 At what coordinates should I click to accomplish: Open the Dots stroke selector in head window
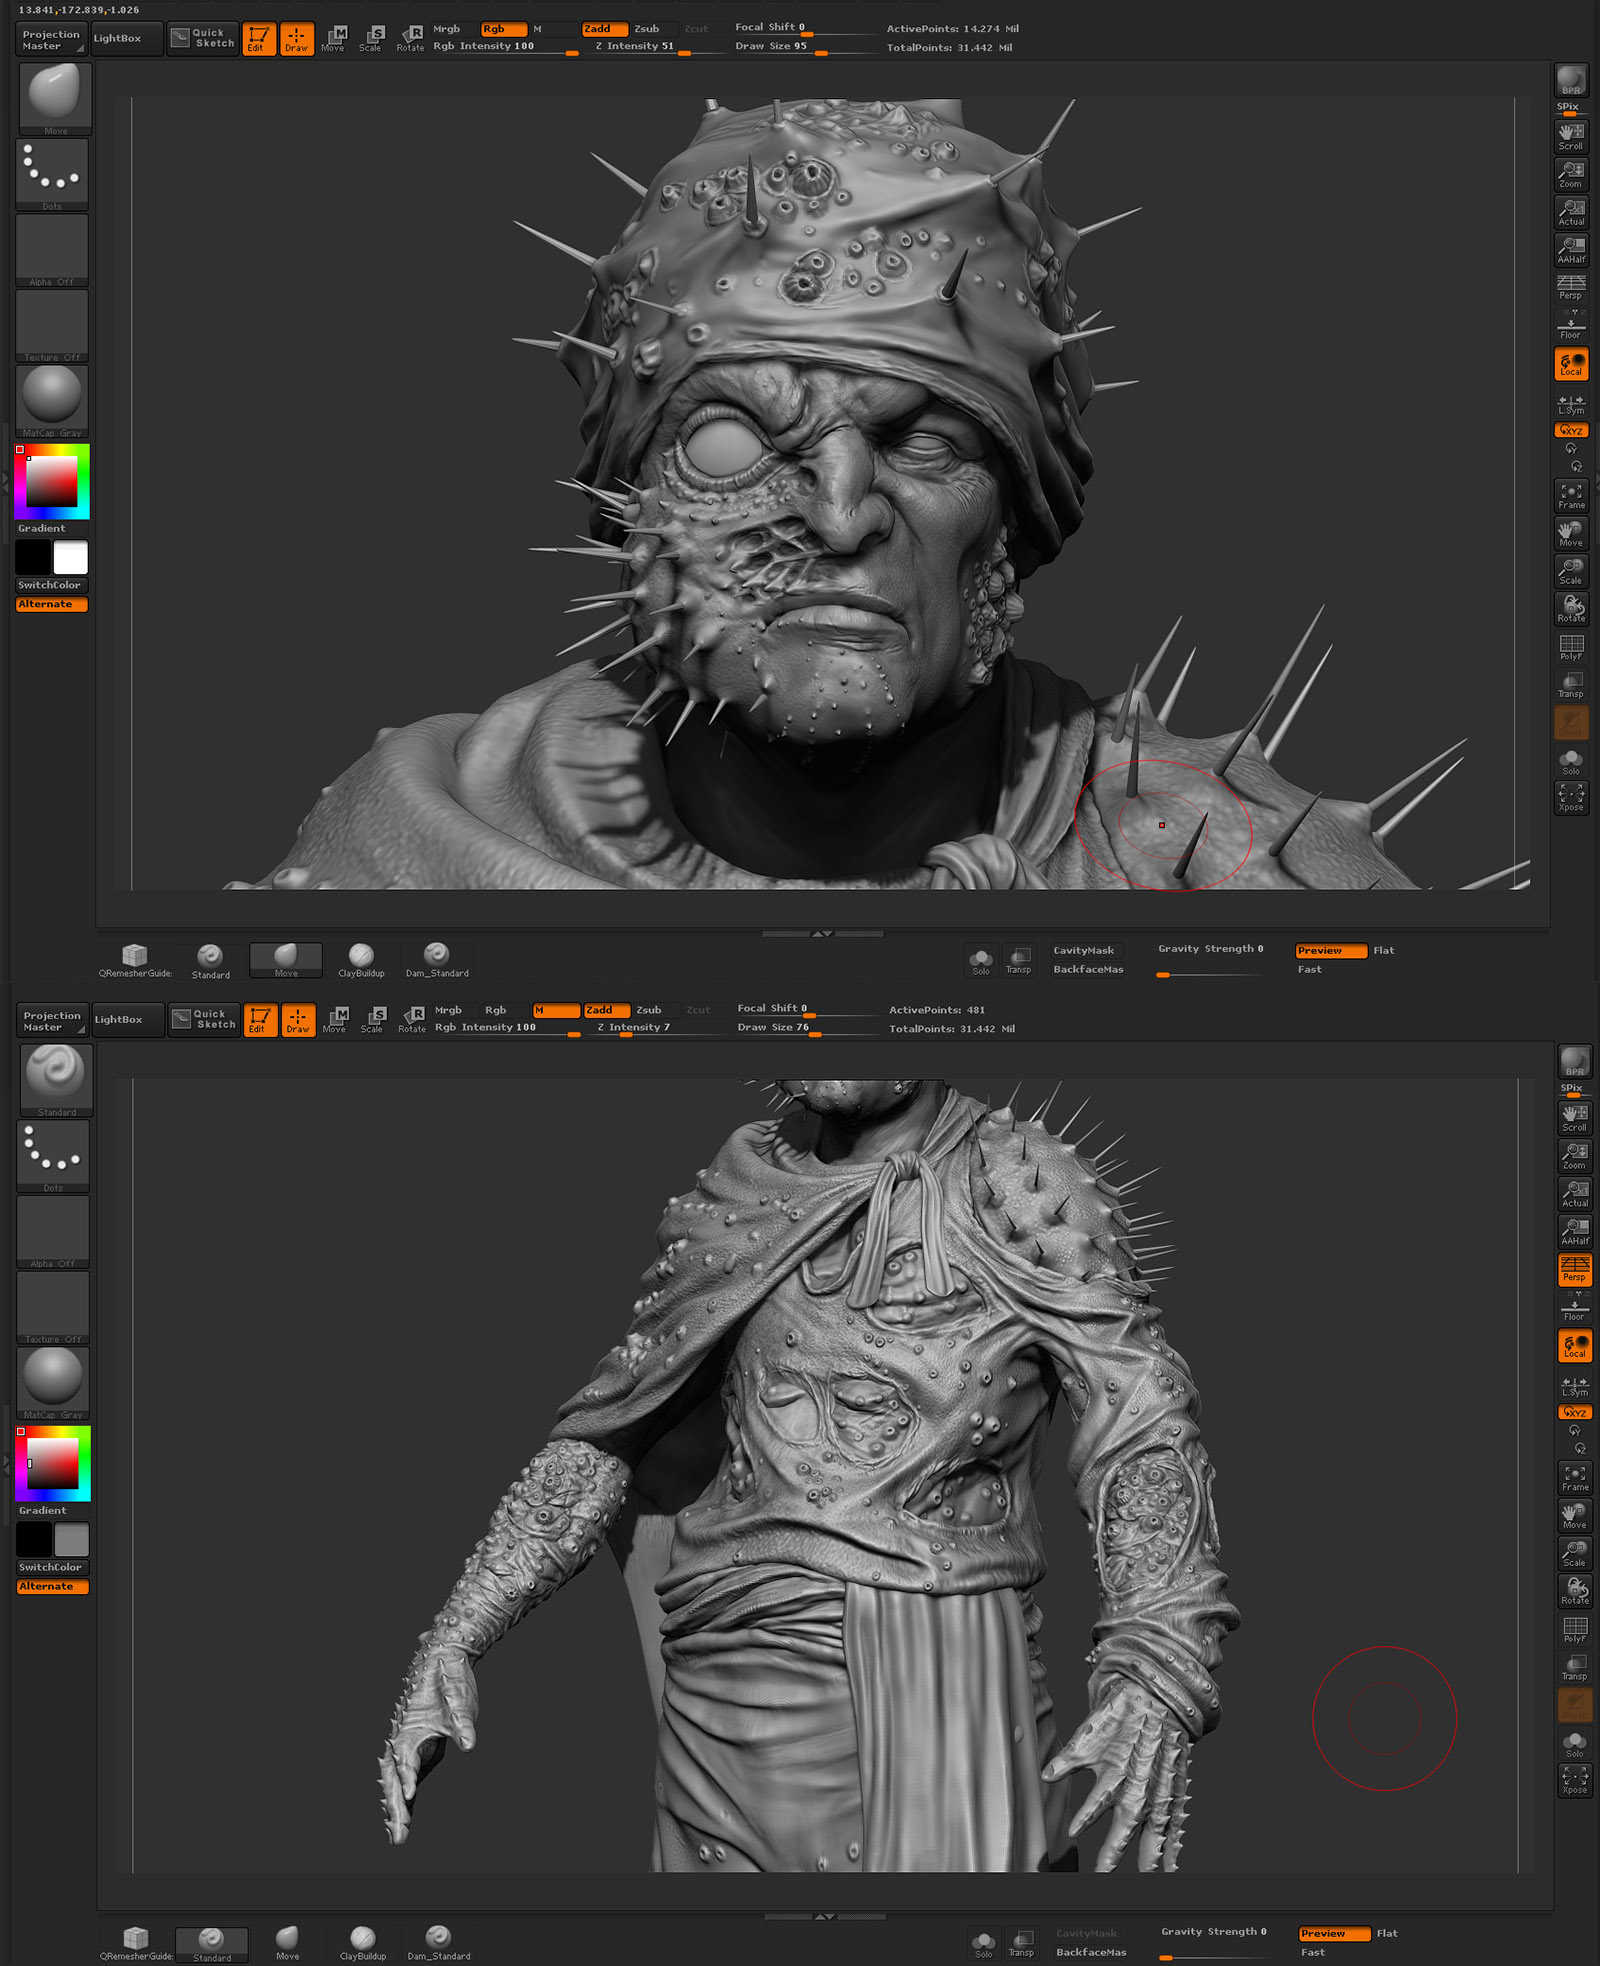(52, 175)
